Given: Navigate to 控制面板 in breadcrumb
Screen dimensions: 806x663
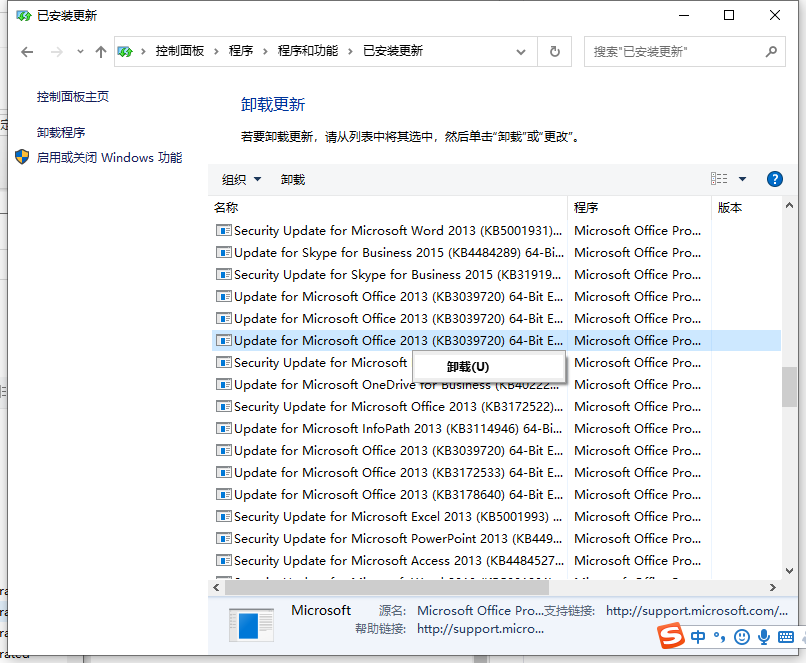Looking at the screenshot, I should pos(180,51).
